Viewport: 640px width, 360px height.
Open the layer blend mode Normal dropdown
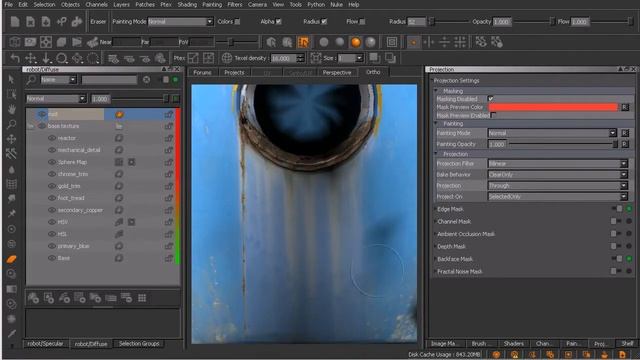[56, 99]
